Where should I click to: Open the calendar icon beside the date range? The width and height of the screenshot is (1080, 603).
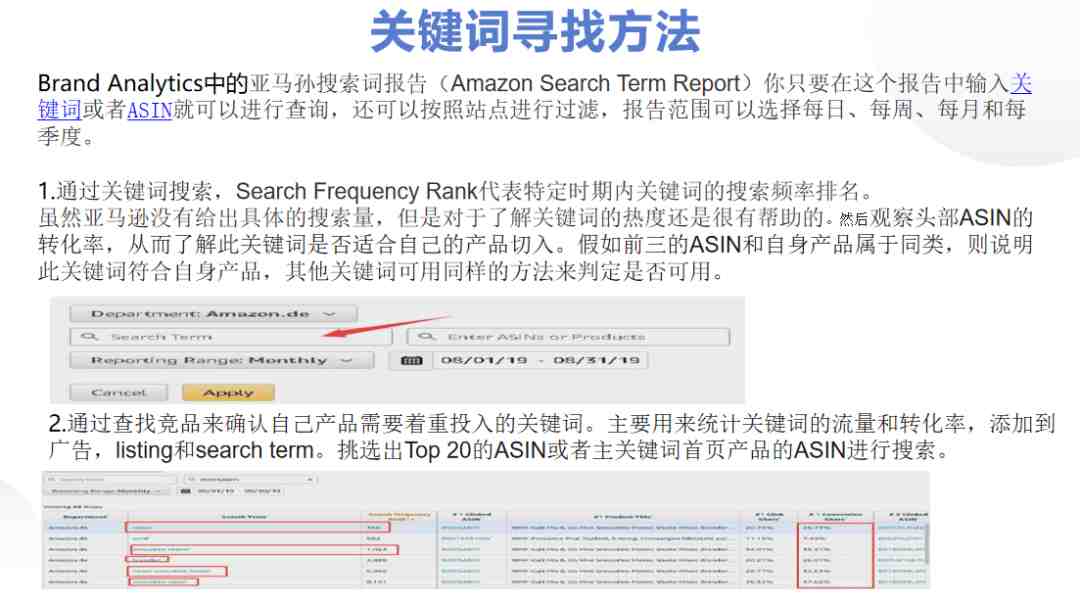pos(411,360)
